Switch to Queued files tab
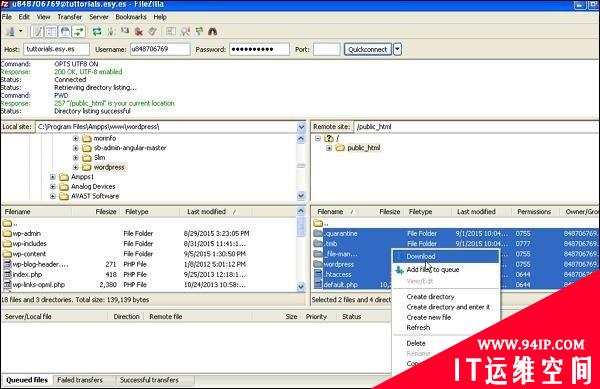The height and width of the screenshot is (389, 600). coord(27,380)
